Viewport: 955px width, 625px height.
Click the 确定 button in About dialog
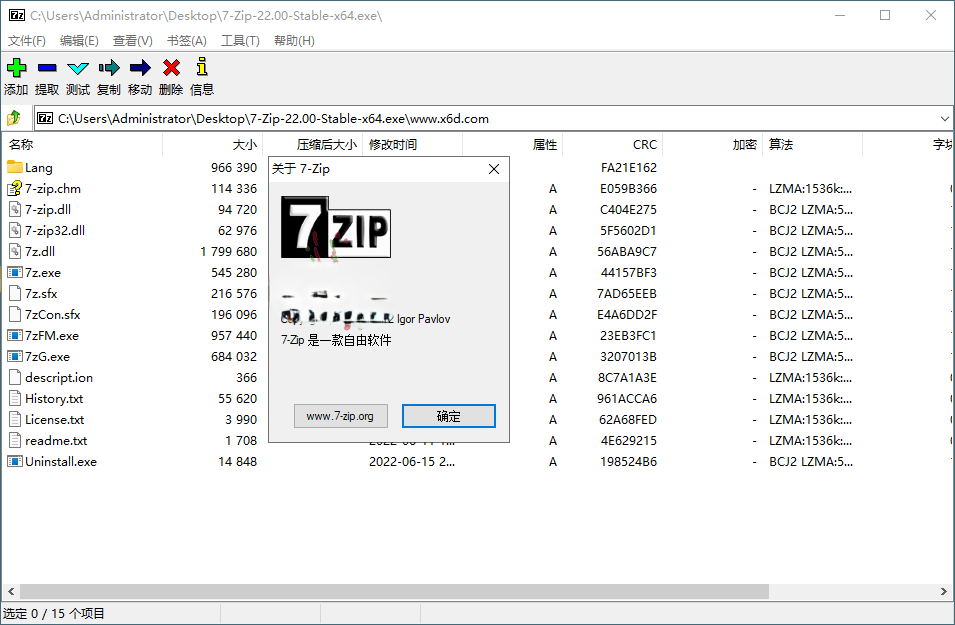coord(449,416)
